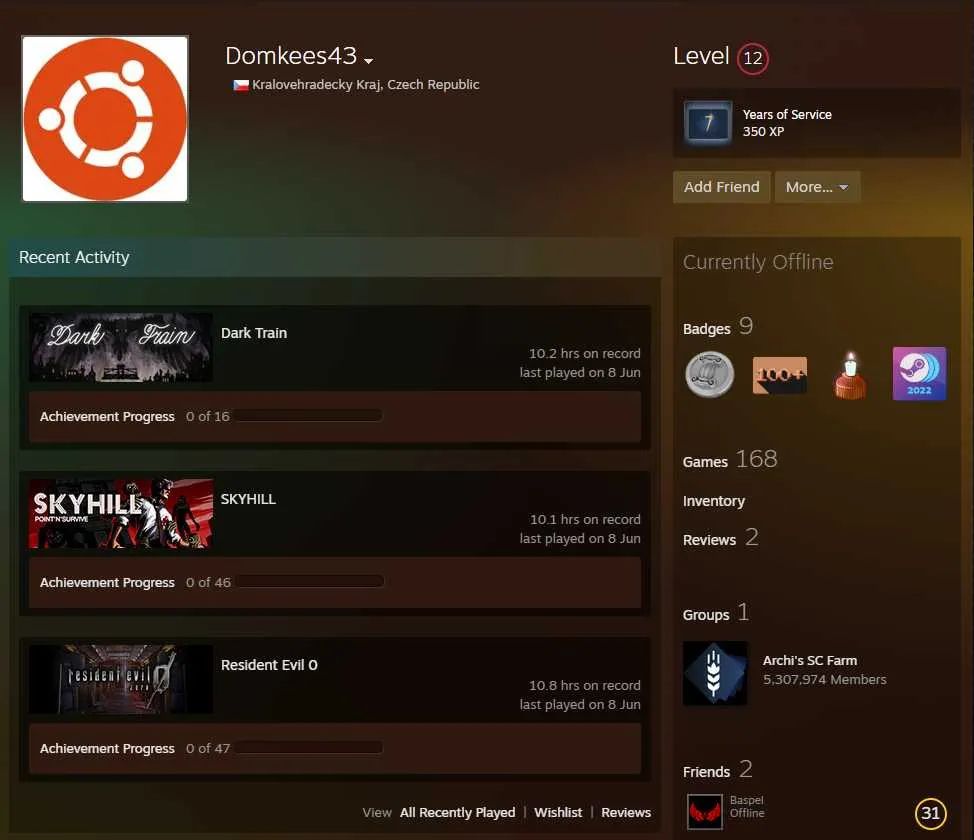This screenshot has height=840, width=974.
Task: Open the silver coin community badge
Action: (709, 374)
